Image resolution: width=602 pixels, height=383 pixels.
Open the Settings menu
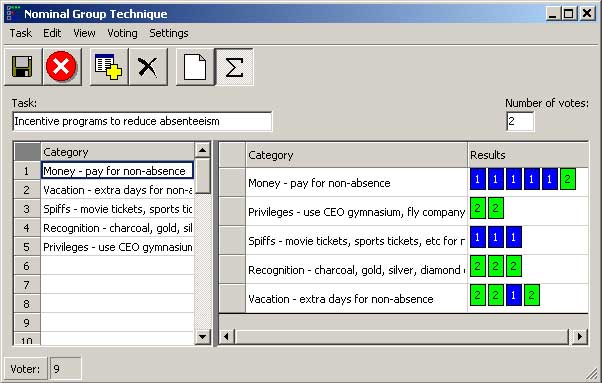[x=169, y=33]
